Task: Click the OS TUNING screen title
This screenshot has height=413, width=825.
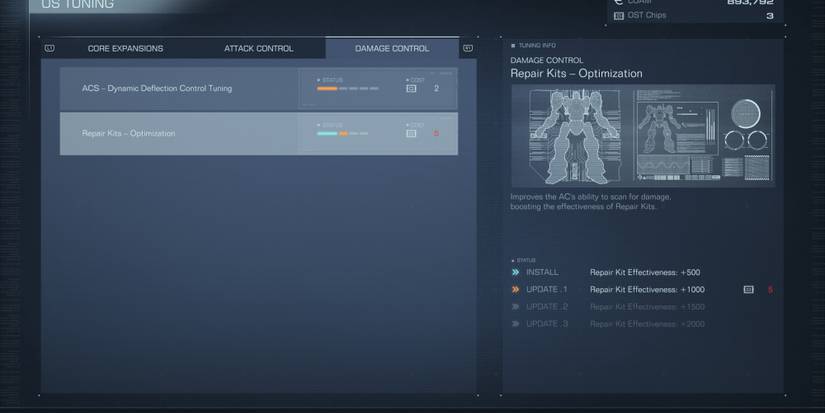Action: tap(77, 4)
